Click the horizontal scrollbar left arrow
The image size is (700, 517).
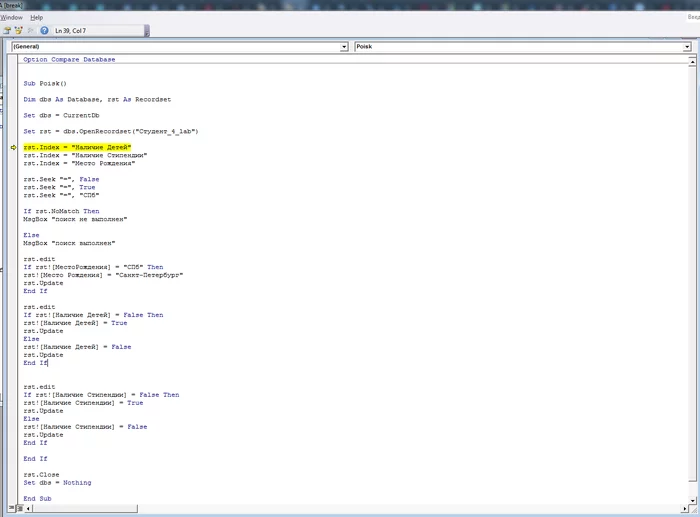(28, 509)
